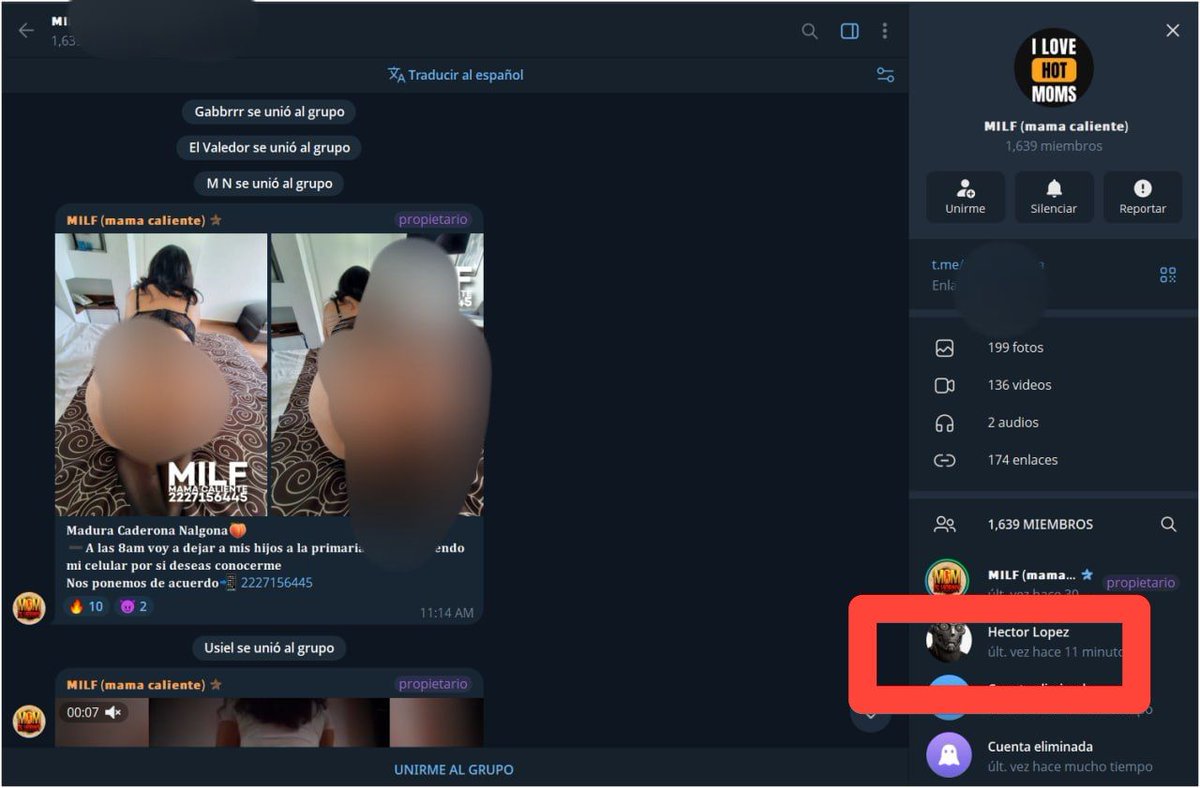This screenshot has height=788, width=1200.
Task: Click the 1,639 MIEMBROS heading
Action: 1040,524
